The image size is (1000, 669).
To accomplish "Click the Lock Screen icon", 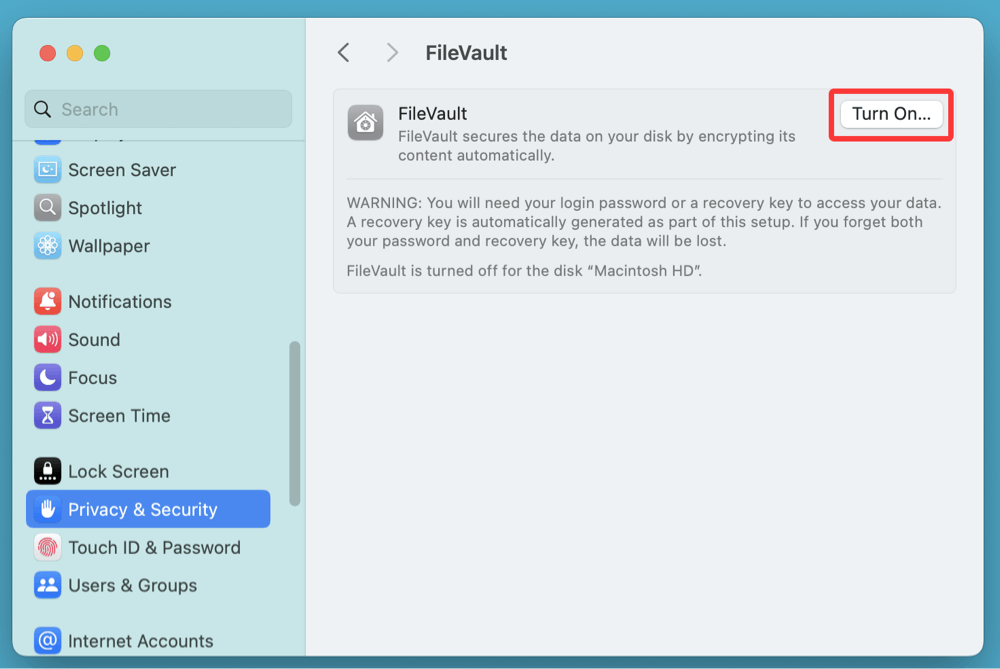I will 47,472.
